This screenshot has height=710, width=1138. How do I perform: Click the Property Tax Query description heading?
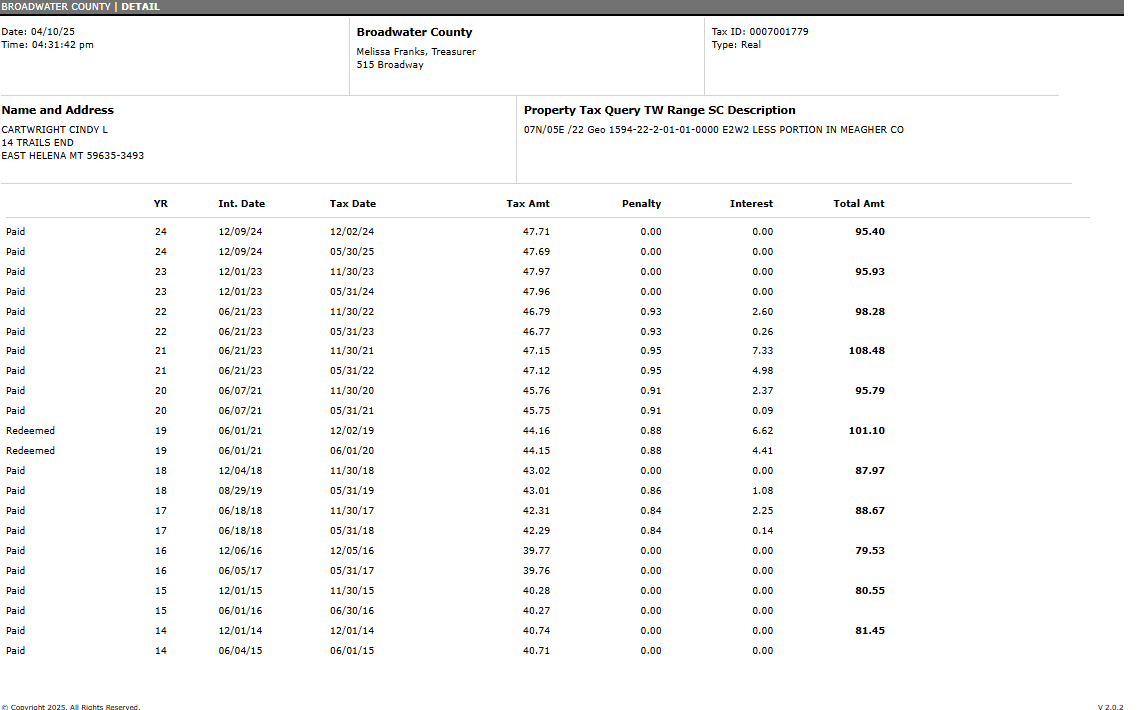click(x=659, y=110)
